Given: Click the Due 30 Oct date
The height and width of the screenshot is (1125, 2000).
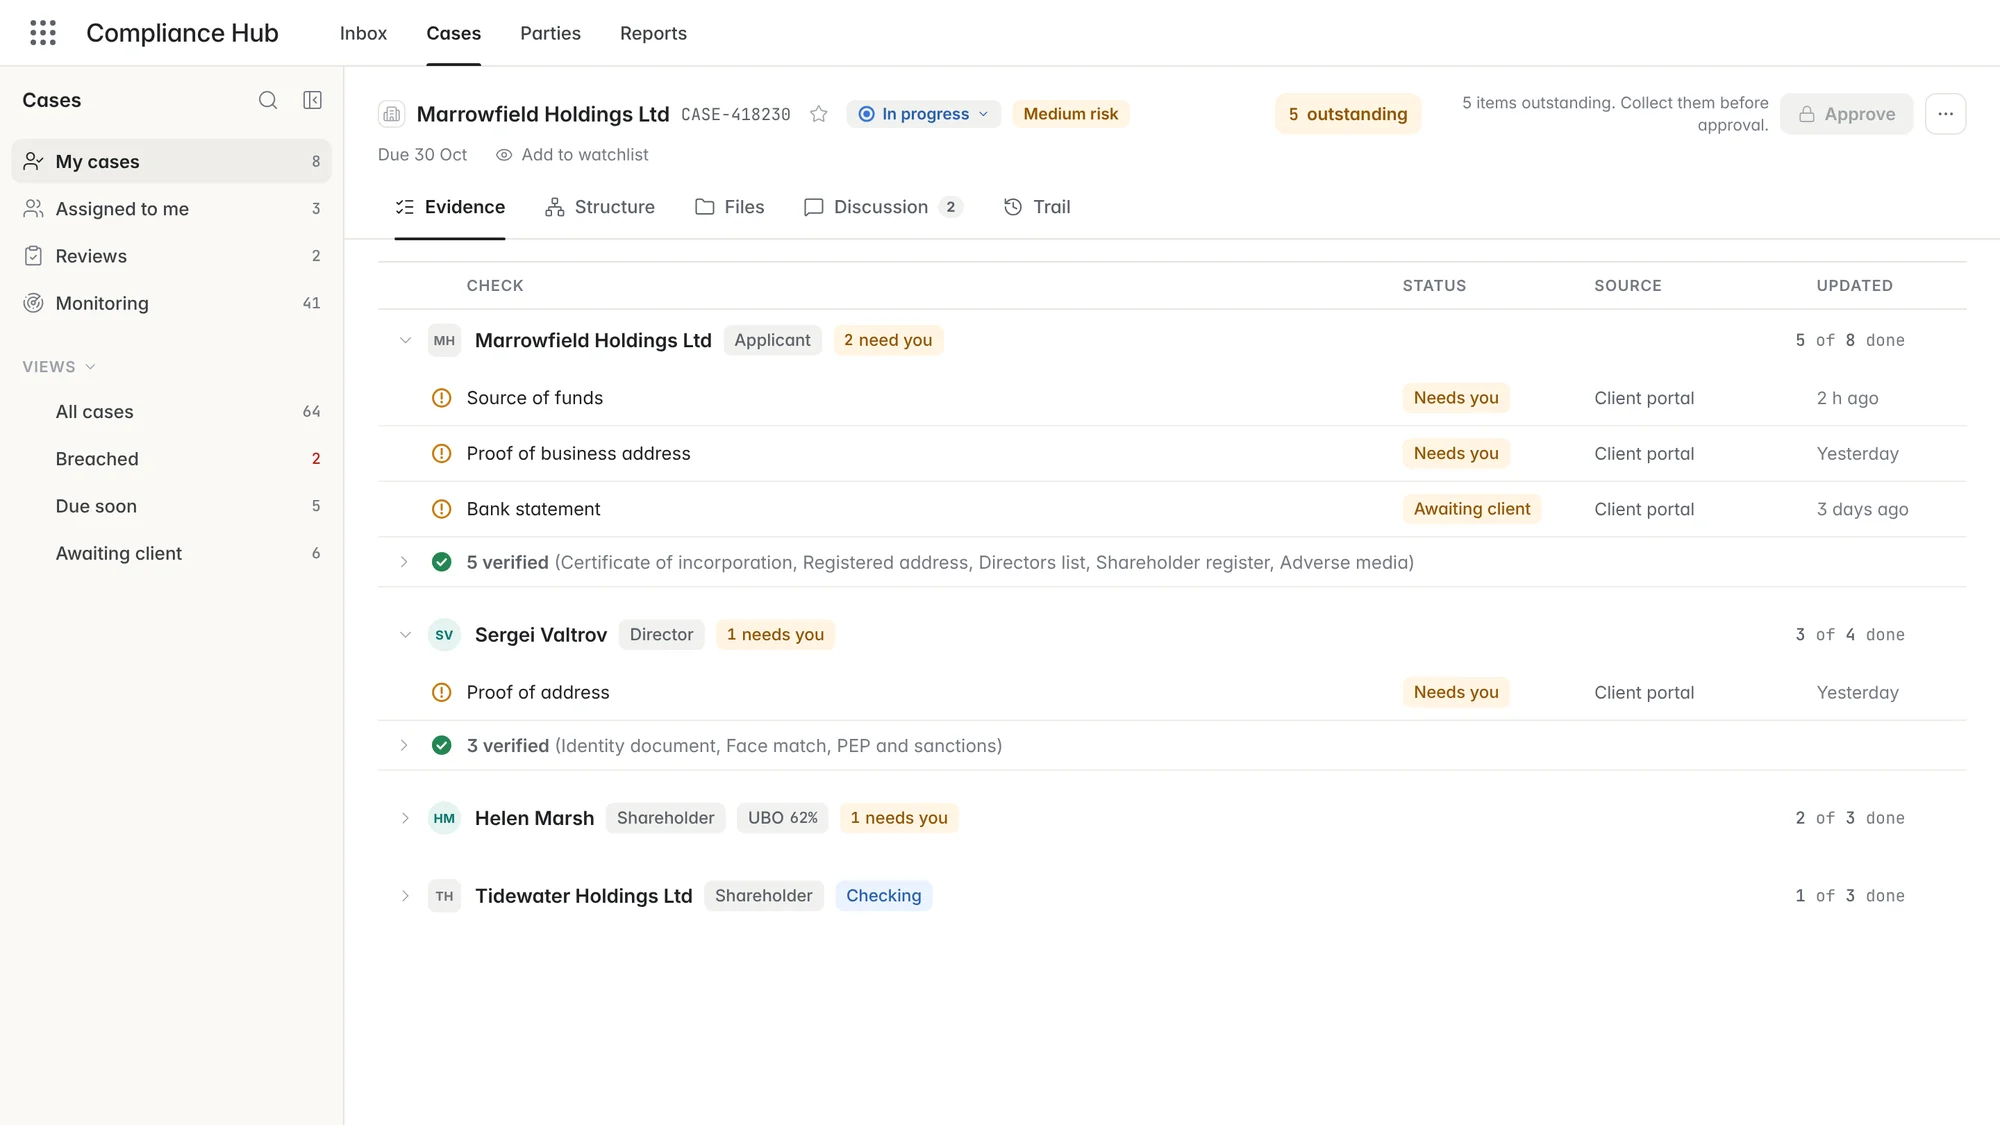Looking at the screenshot, I should pos(422,155).
